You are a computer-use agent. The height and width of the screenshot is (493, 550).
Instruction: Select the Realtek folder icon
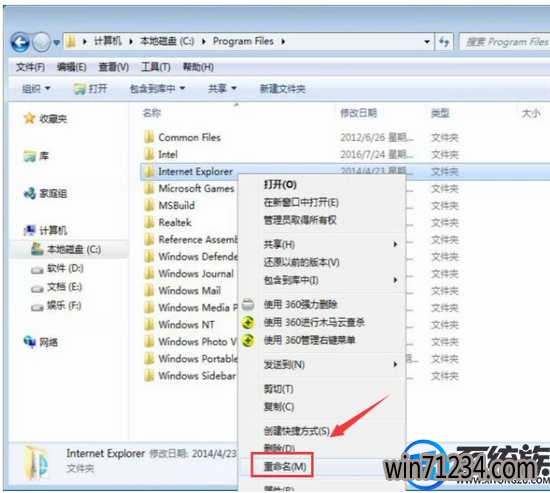pos(149,222)
